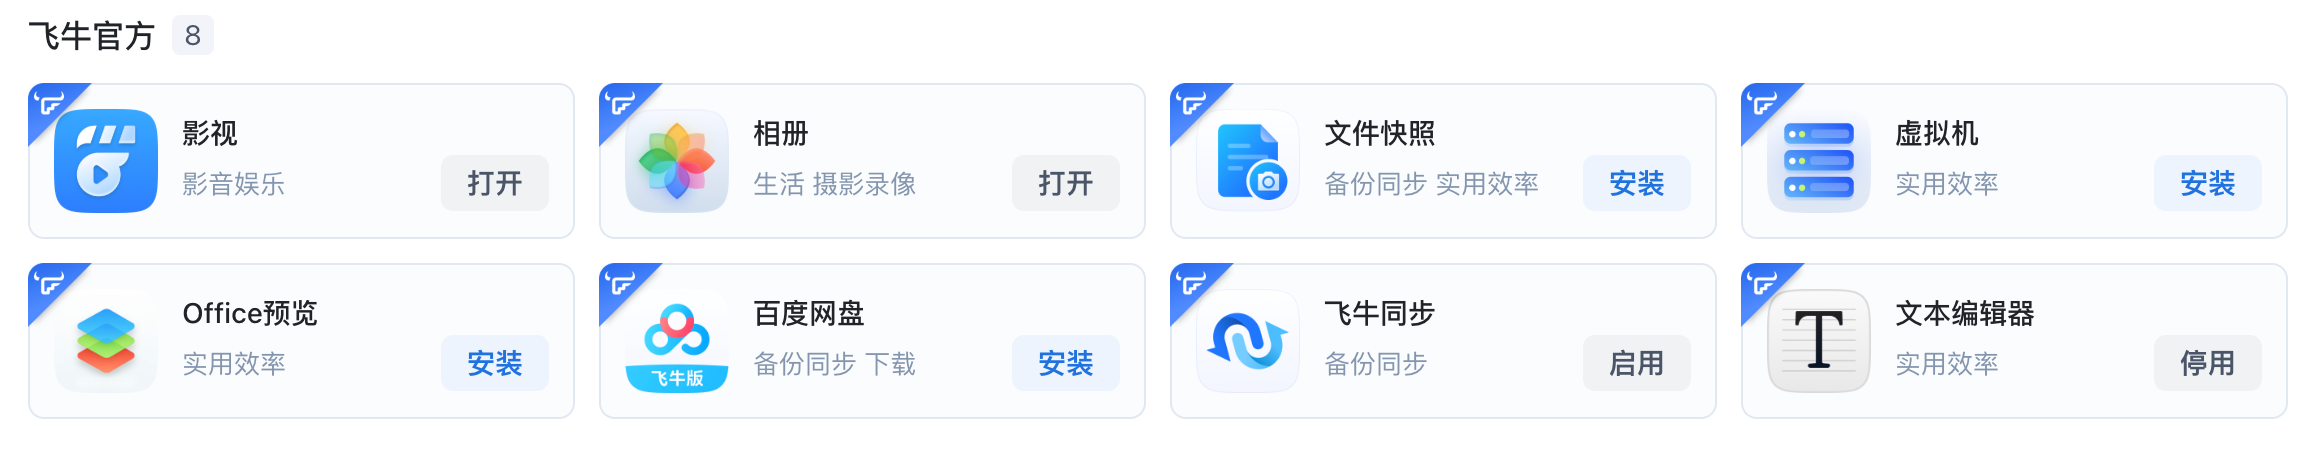2304x458 pixels.
Task: Select the 百度网盘 app title
Action: pos(809,314)
